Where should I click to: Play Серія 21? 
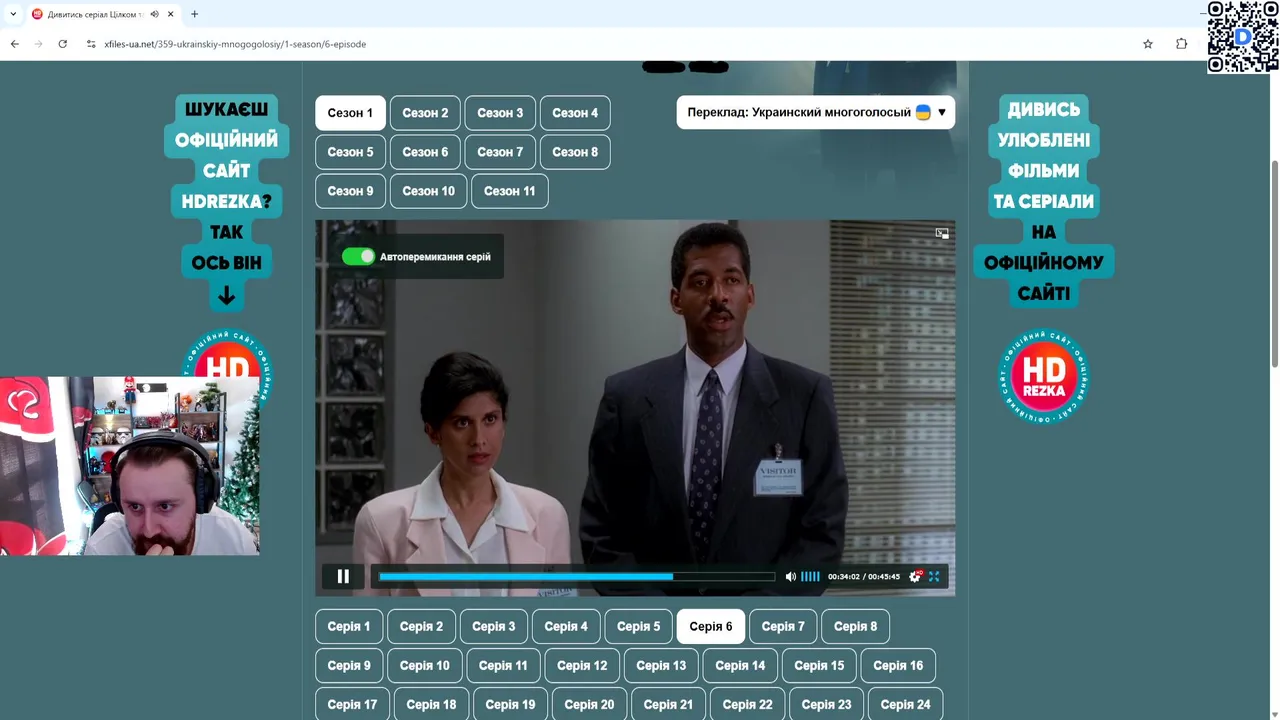[x=668, y=704]
